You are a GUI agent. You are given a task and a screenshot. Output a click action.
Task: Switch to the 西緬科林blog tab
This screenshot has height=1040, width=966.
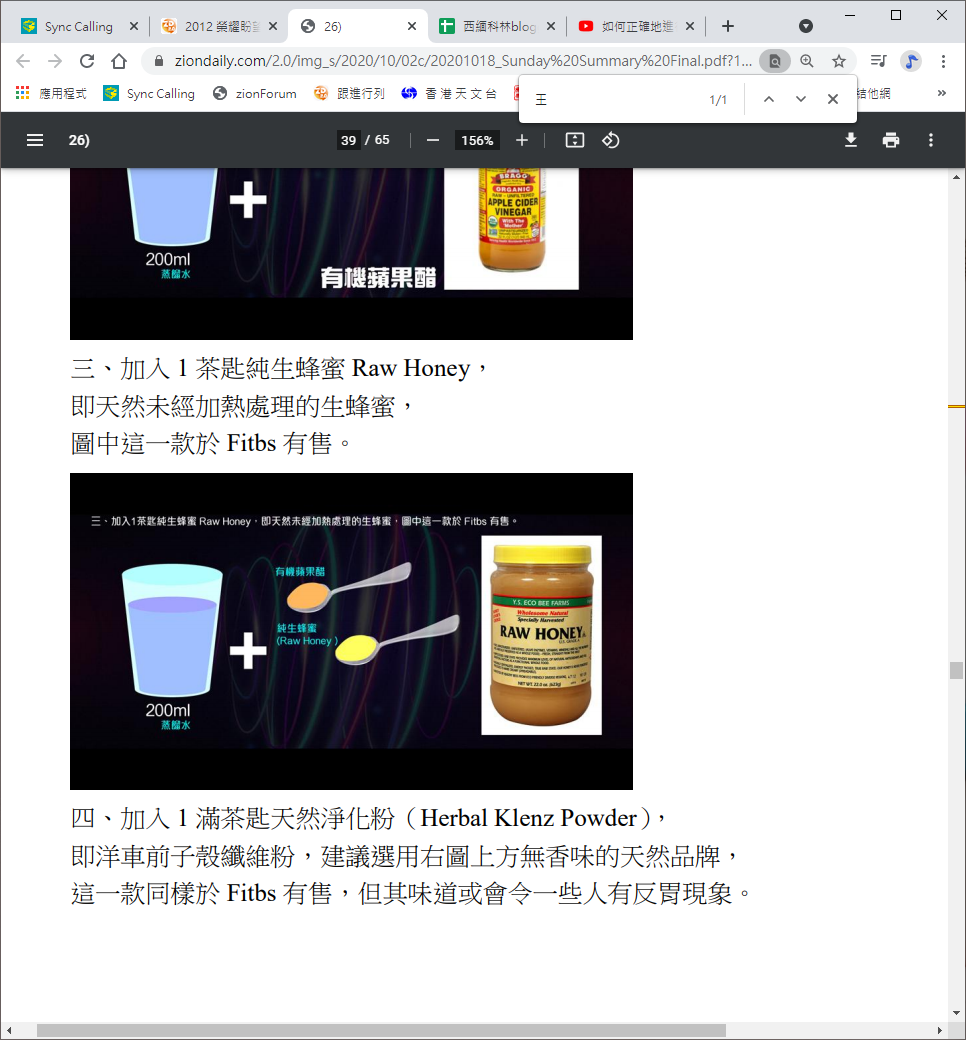click(498, 26)
